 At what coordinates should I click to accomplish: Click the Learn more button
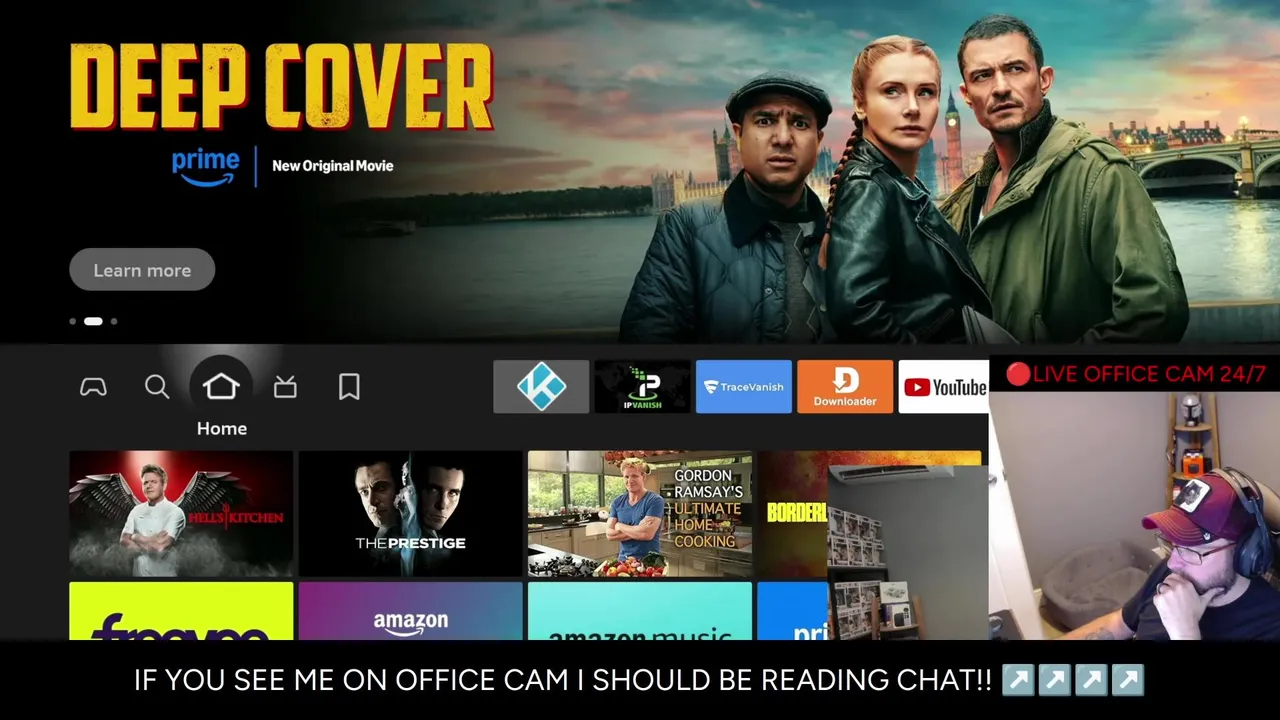click(x=142, y=270)
